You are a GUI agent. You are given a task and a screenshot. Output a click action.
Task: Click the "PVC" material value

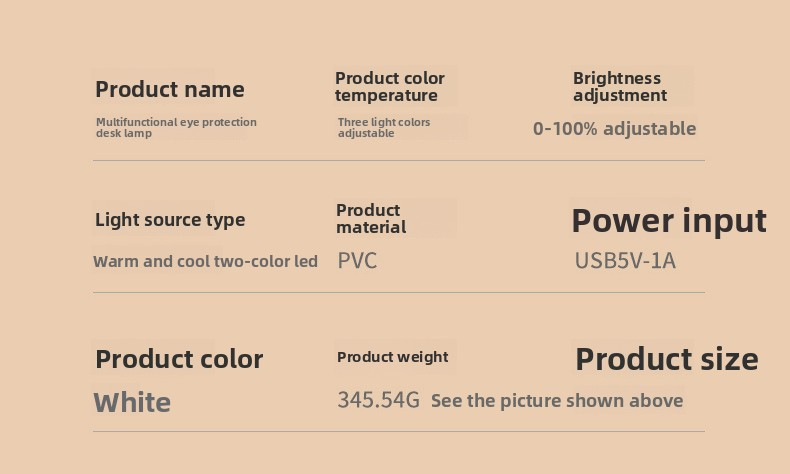[357, 261]
